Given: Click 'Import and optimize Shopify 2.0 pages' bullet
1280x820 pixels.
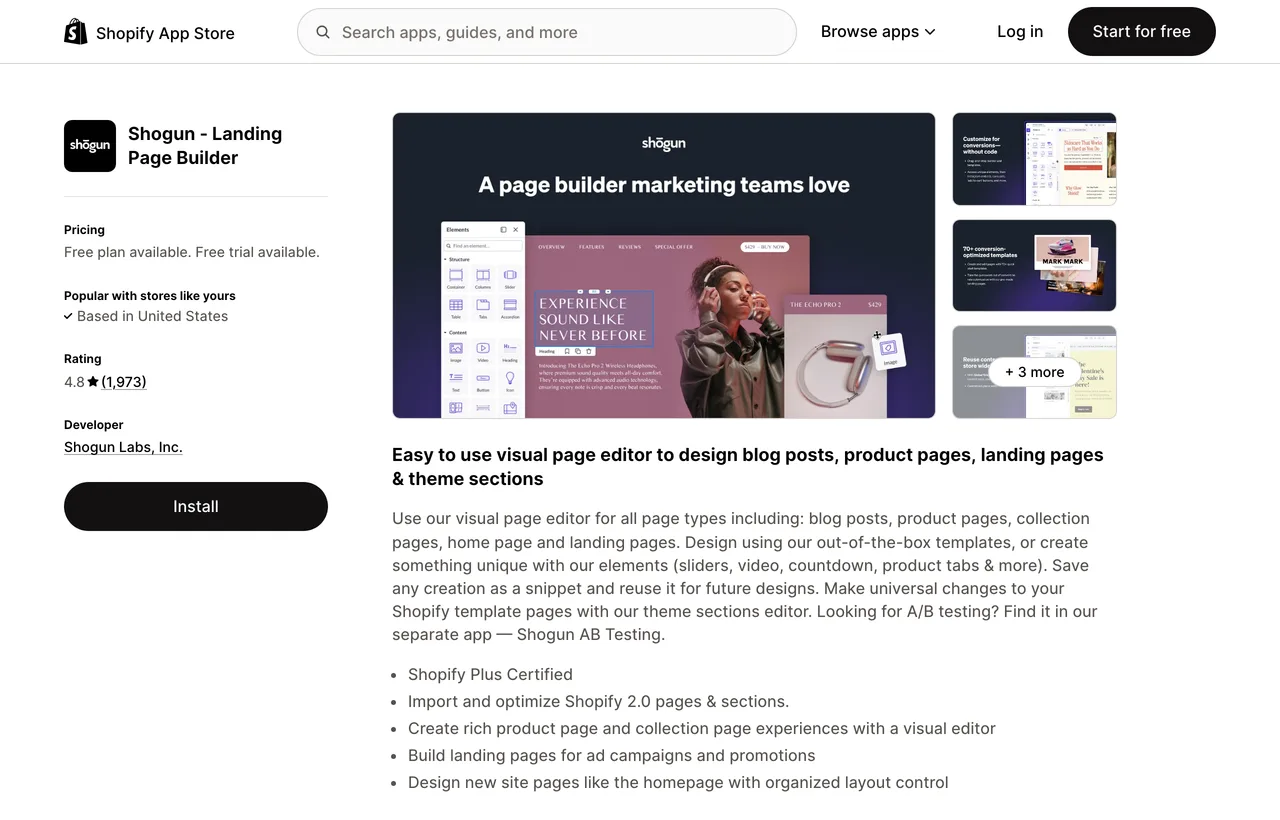Looking at the screenshot, I should [x=598, y=701].
